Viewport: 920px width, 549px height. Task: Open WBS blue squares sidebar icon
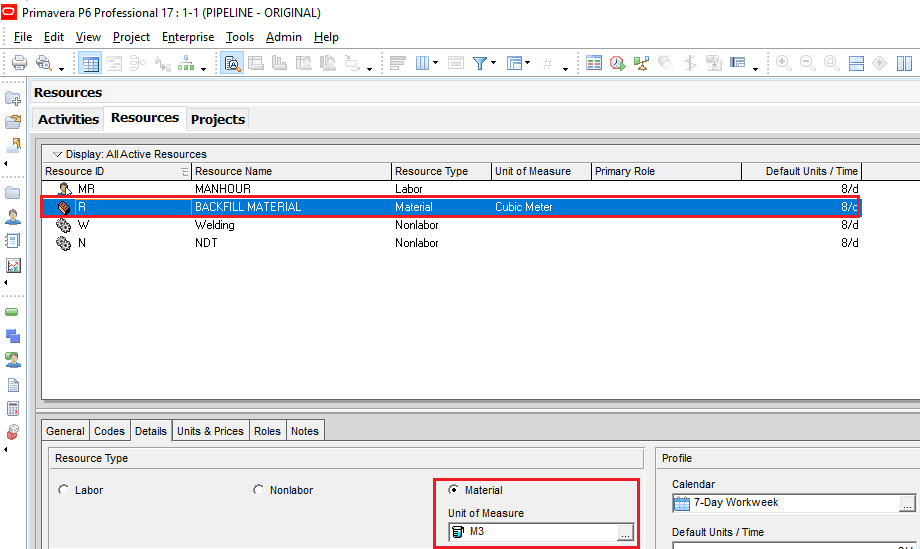[12, 336]
